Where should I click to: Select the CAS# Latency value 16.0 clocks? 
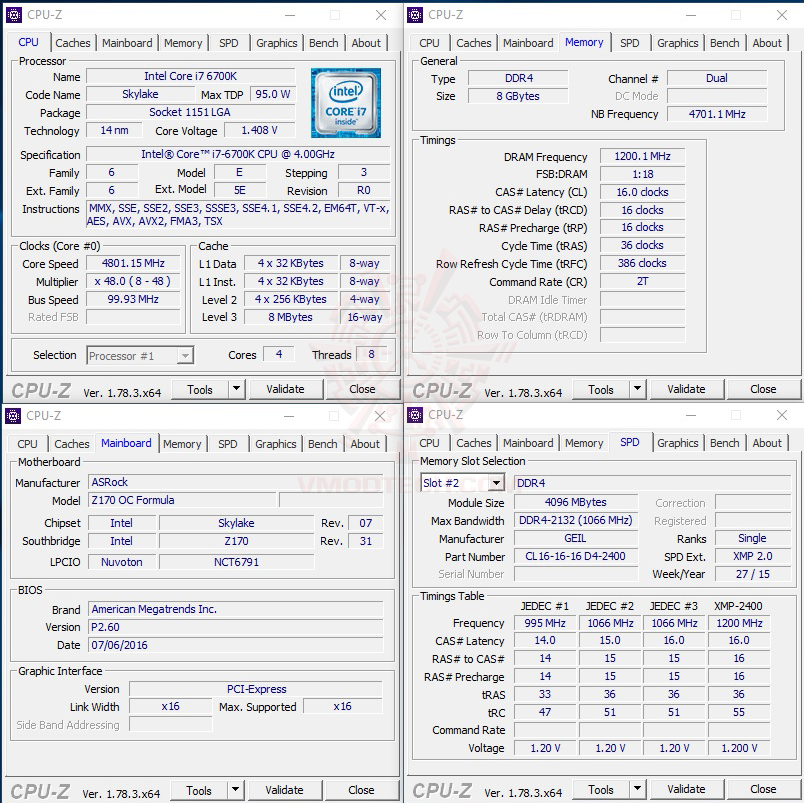click(x=642, y=192)
